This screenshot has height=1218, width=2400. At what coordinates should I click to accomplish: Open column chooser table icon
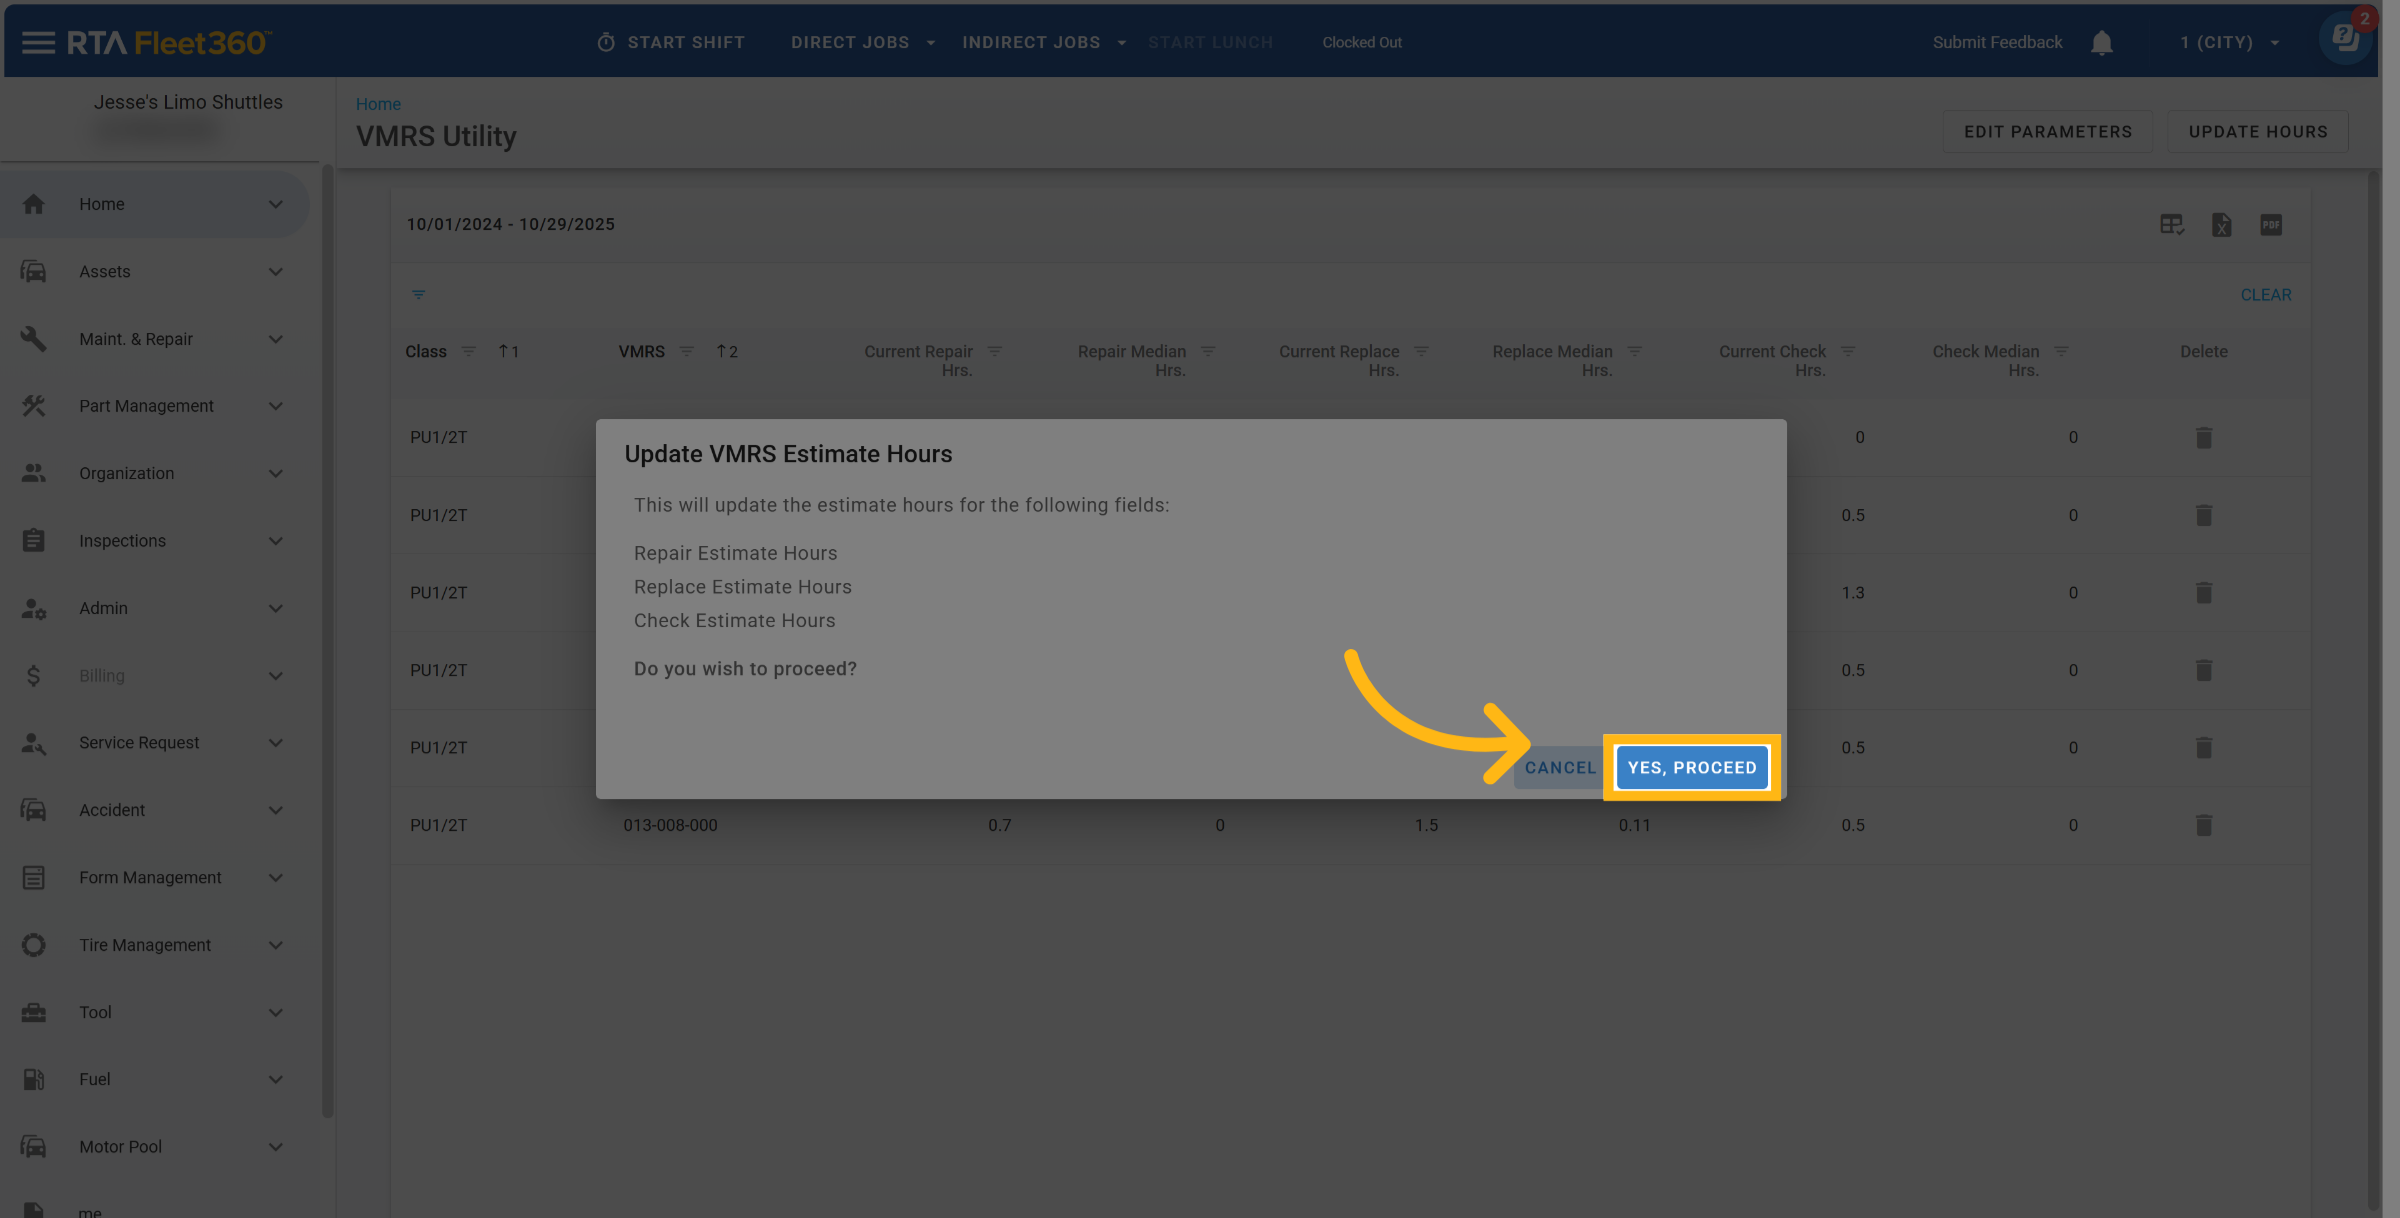point(2171,225)
